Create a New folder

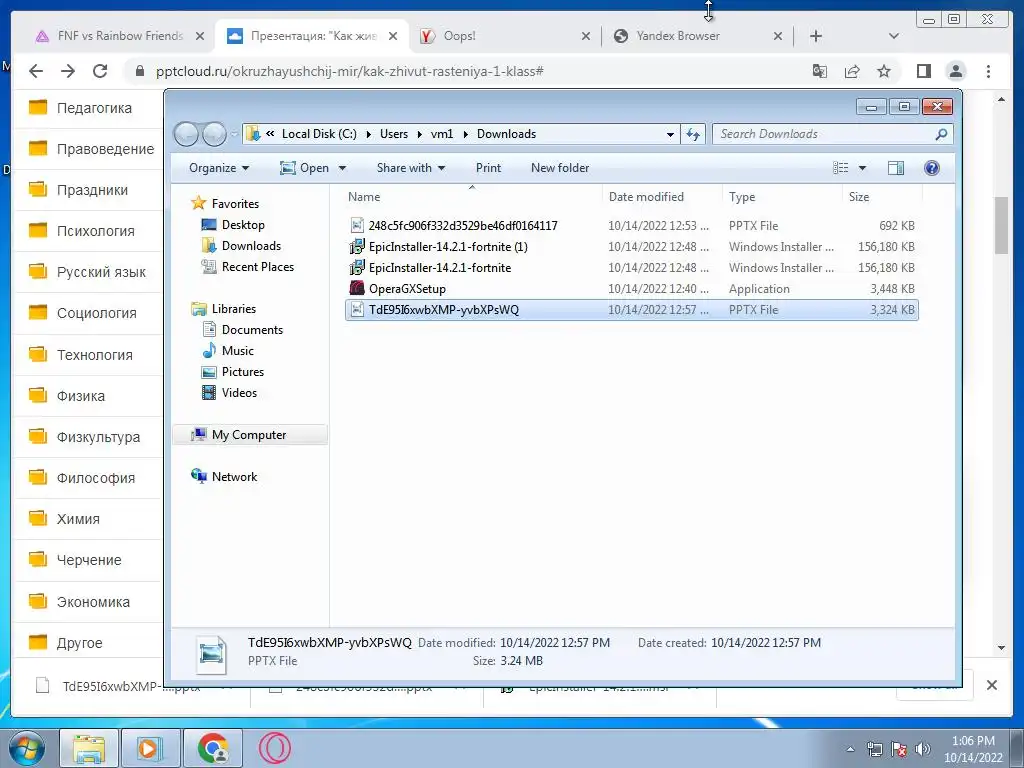tap(560, 168)
